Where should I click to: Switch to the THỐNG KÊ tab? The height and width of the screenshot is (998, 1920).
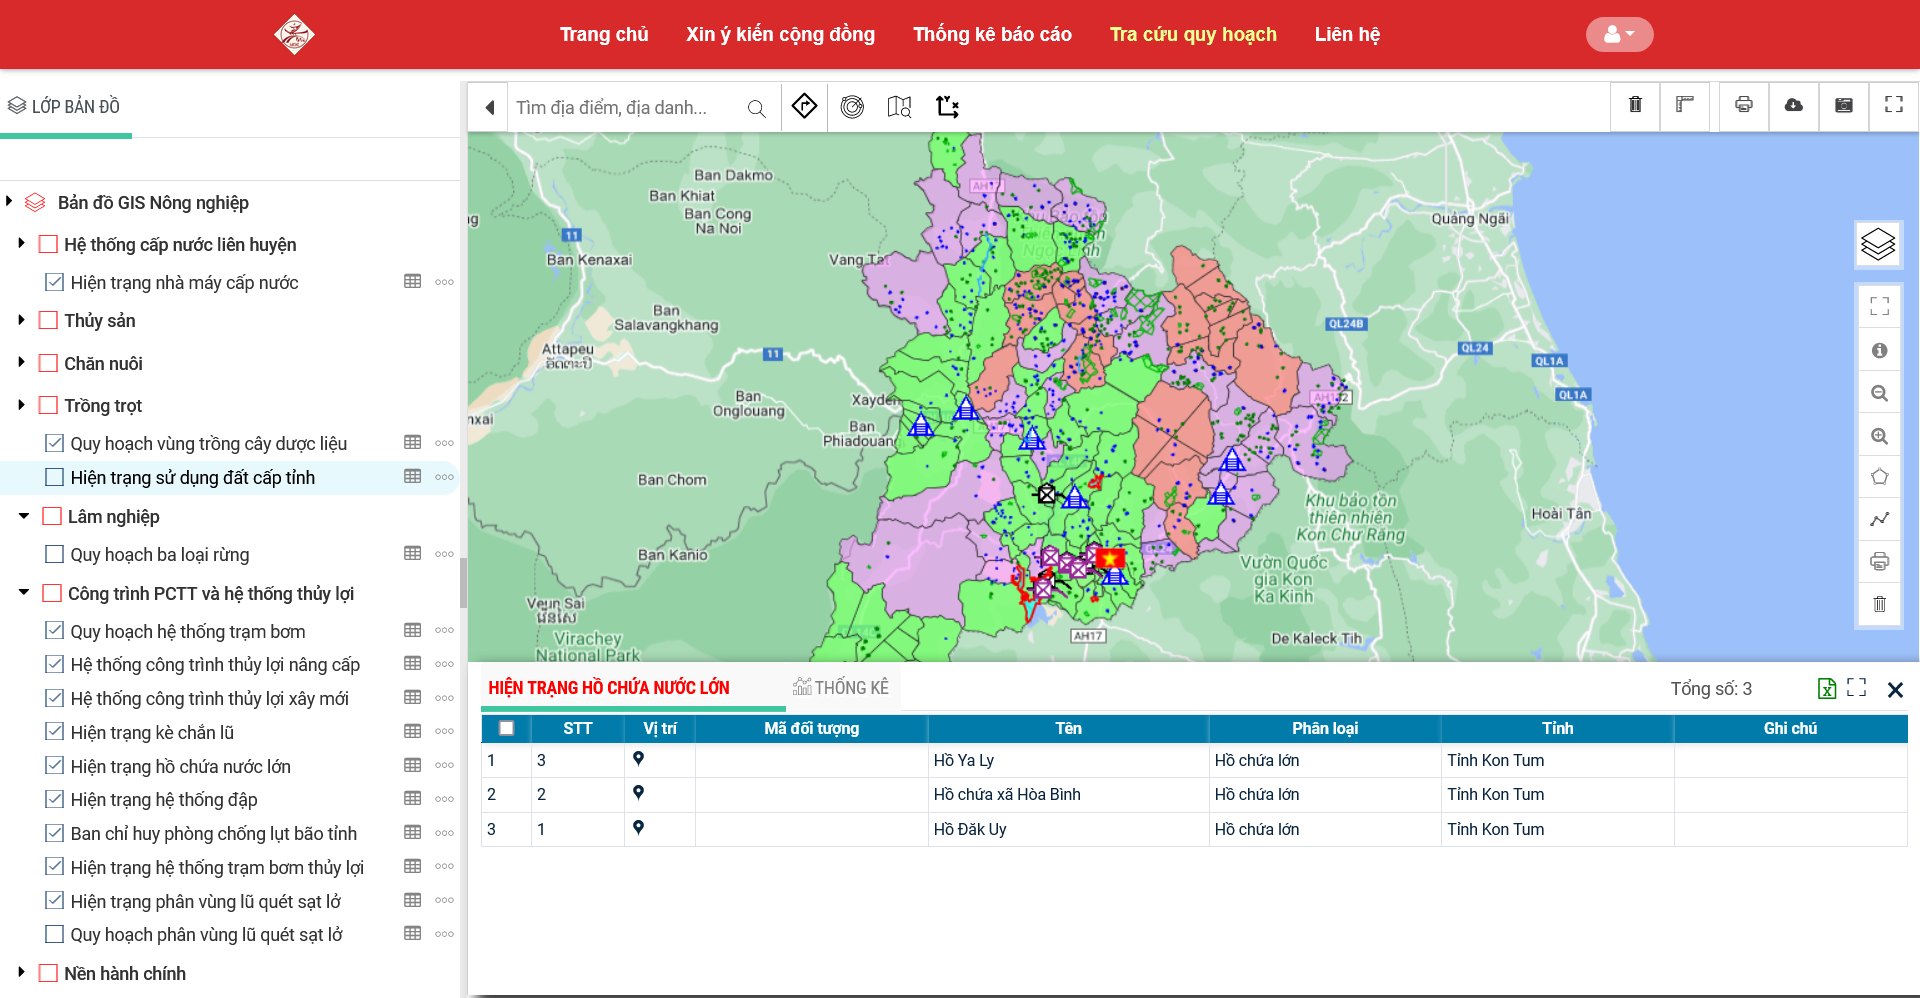tap(841, 688)
